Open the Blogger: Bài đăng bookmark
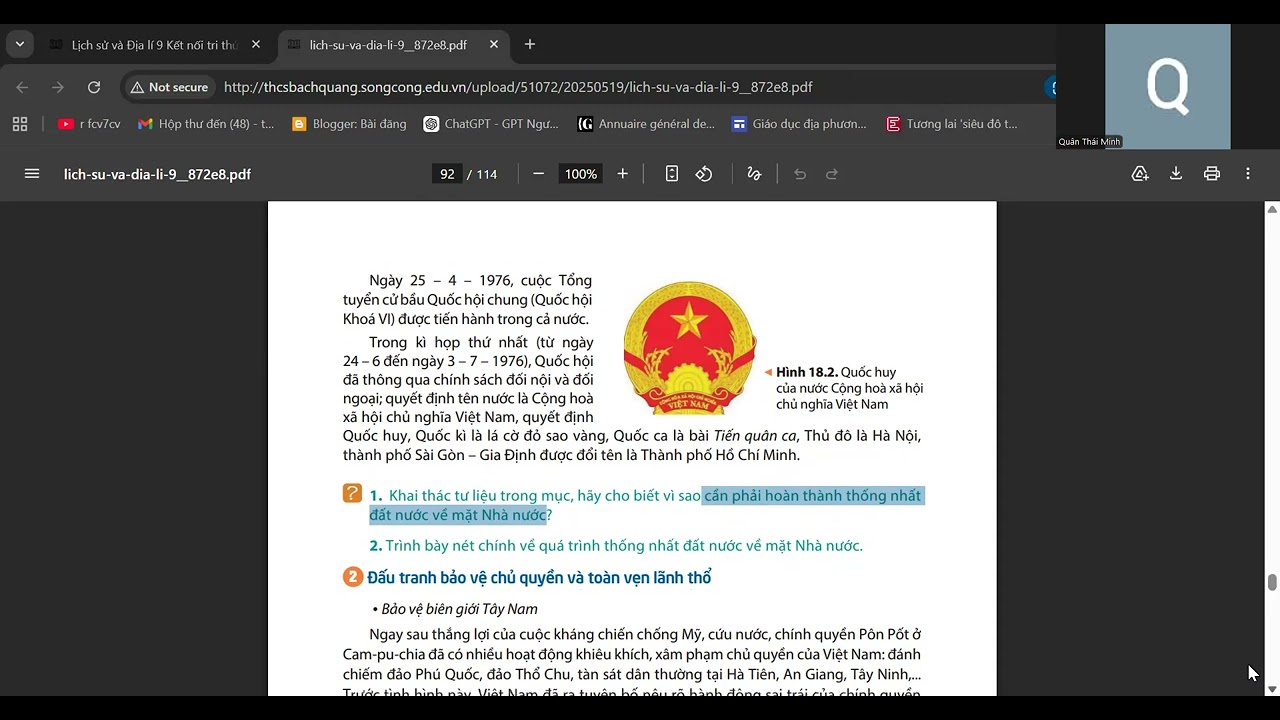This screenshot has width=1280, height=720. (349, 124)
